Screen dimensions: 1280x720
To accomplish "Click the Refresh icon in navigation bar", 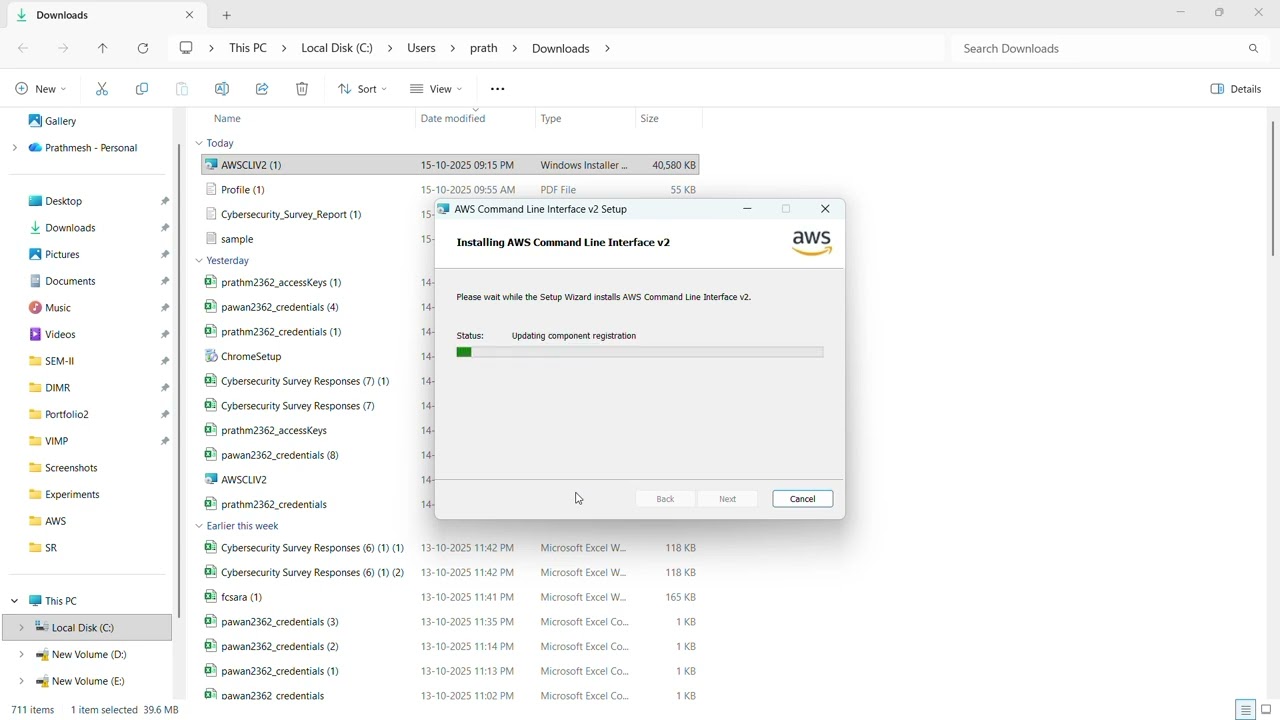I will click(143, 48).
